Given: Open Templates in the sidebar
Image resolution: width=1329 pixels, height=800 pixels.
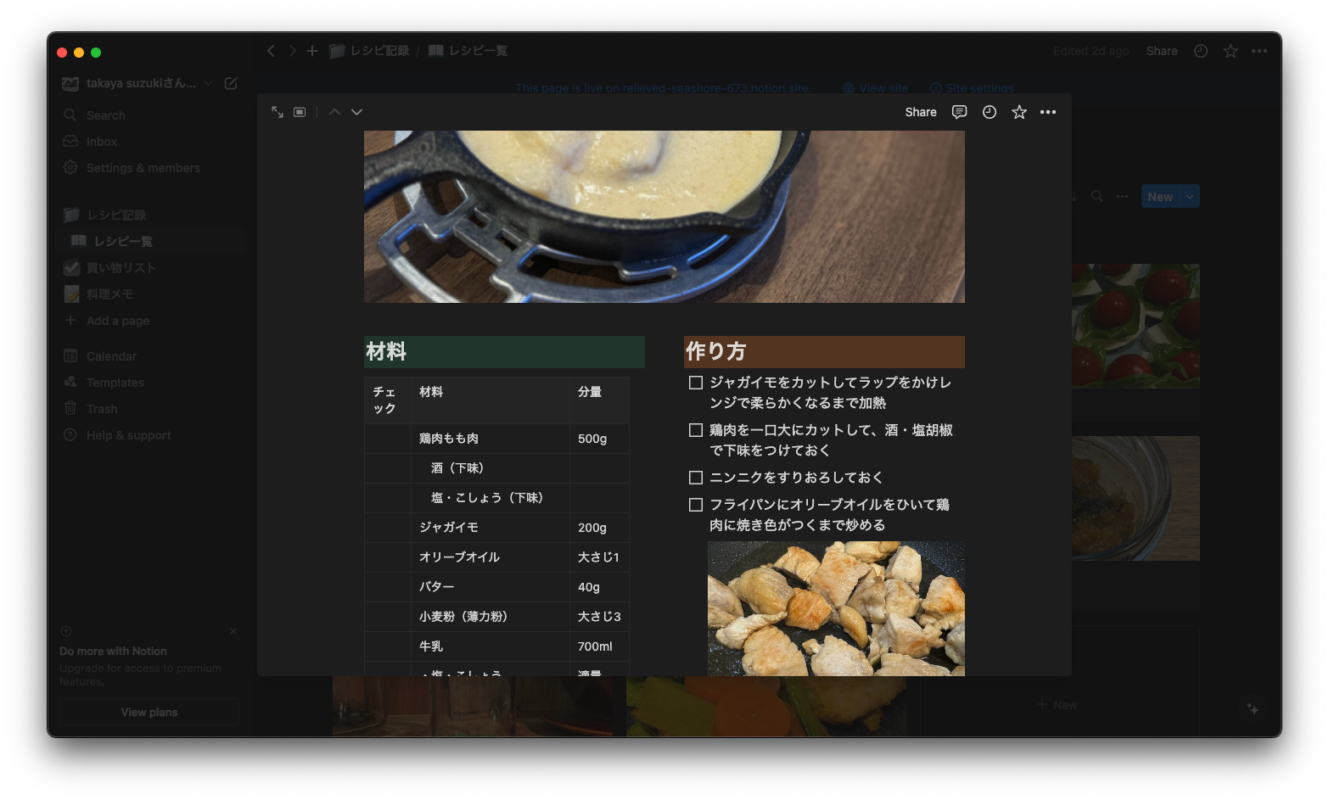Looking at the screenshot, I should pyautogui.click(x=115, y=383).
